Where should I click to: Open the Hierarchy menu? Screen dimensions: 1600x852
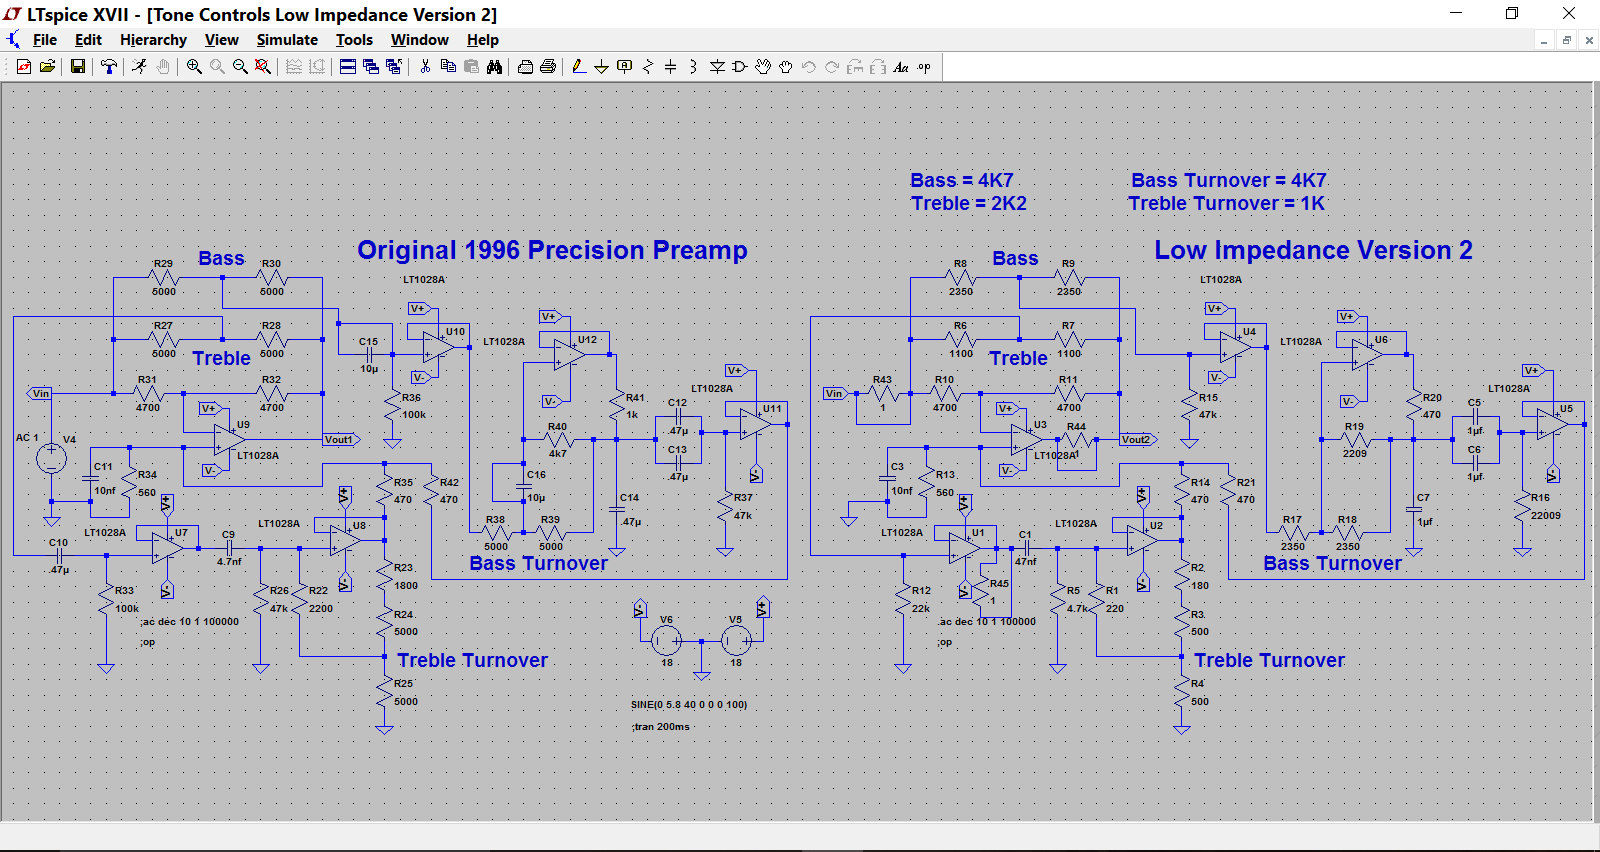(153, 40)
